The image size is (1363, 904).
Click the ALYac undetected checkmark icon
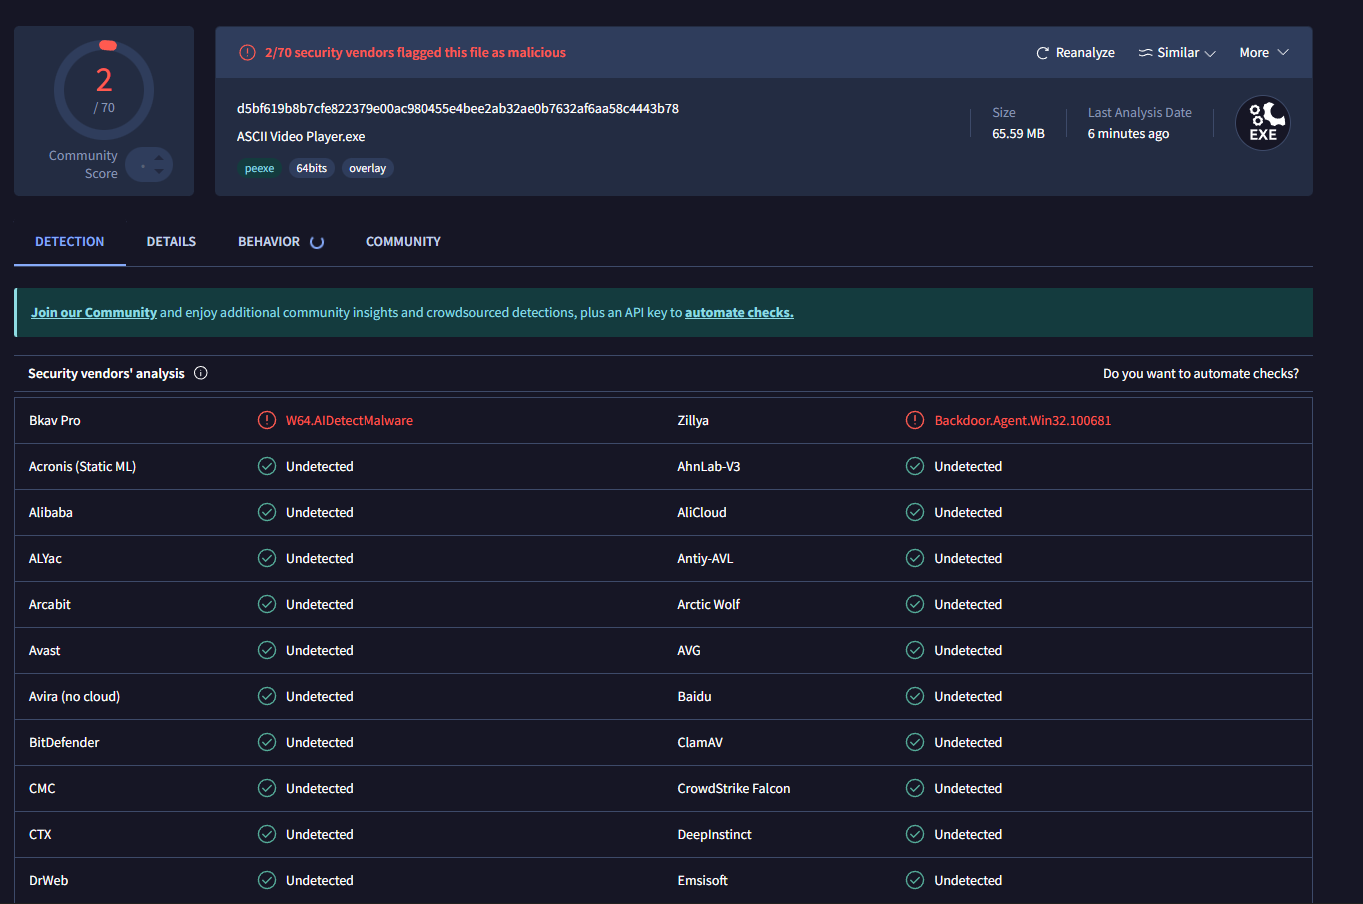[267, 558]
